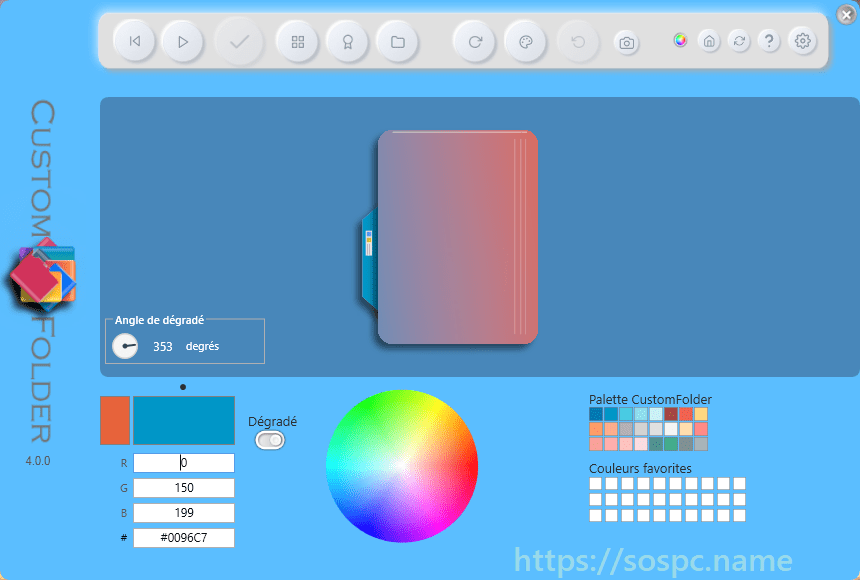Click the gradient folder preview image

pos(450,237)
